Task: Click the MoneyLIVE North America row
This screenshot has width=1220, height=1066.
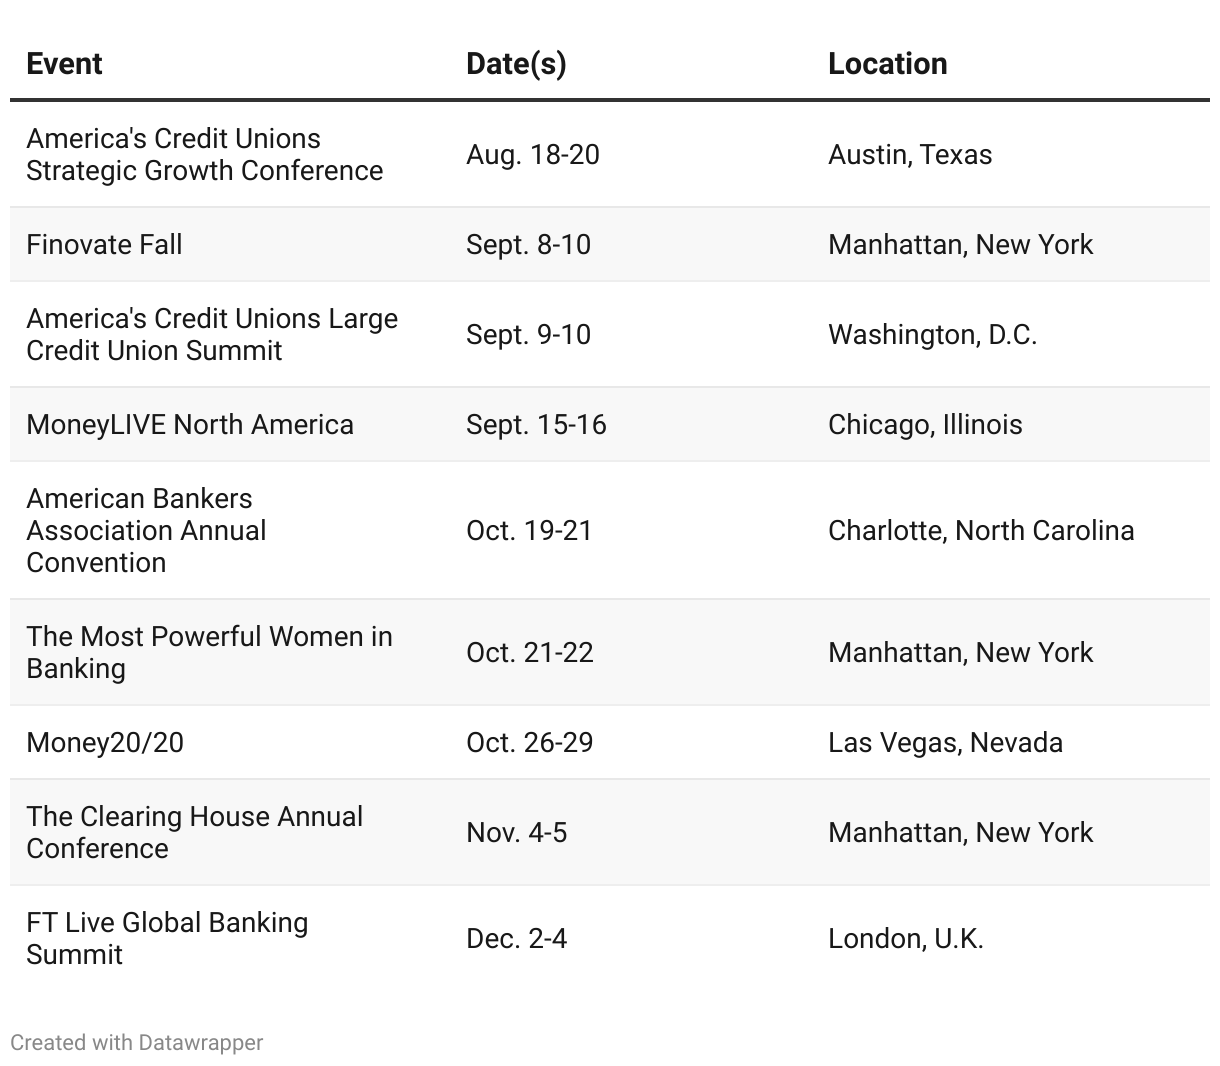Action: 610,425
